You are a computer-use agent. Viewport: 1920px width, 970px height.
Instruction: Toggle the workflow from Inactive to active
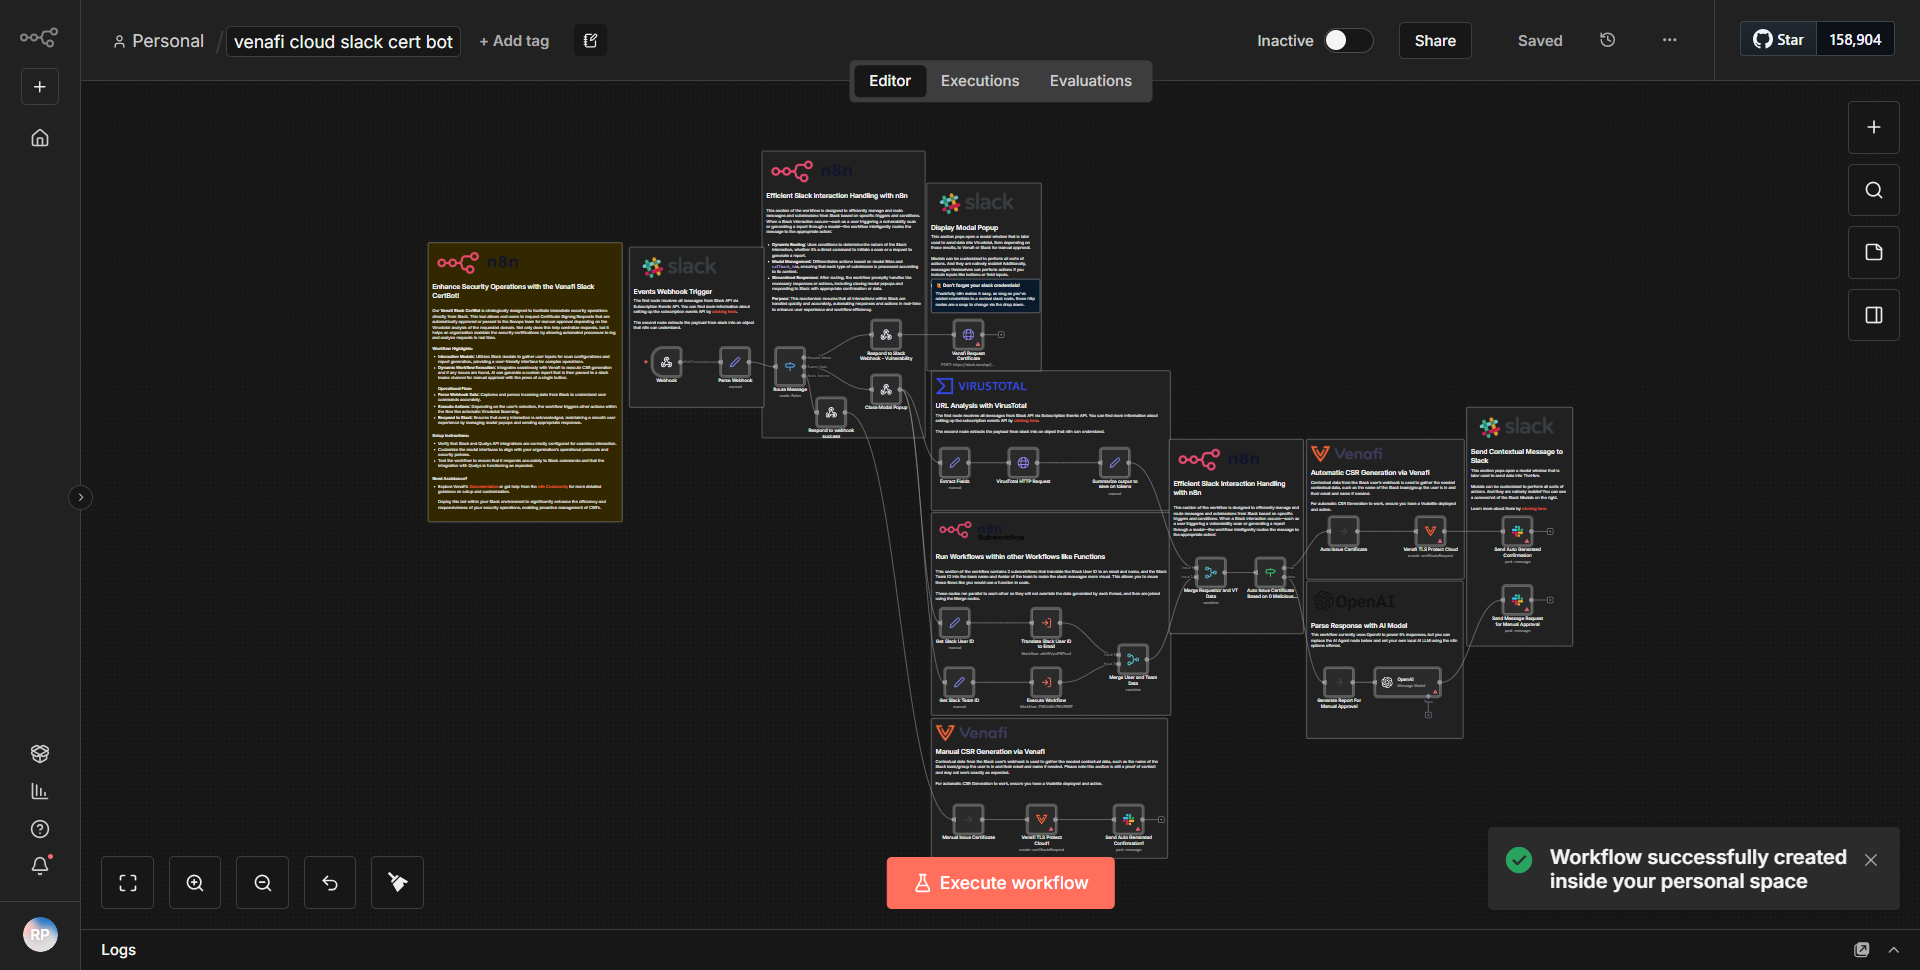1348,40
